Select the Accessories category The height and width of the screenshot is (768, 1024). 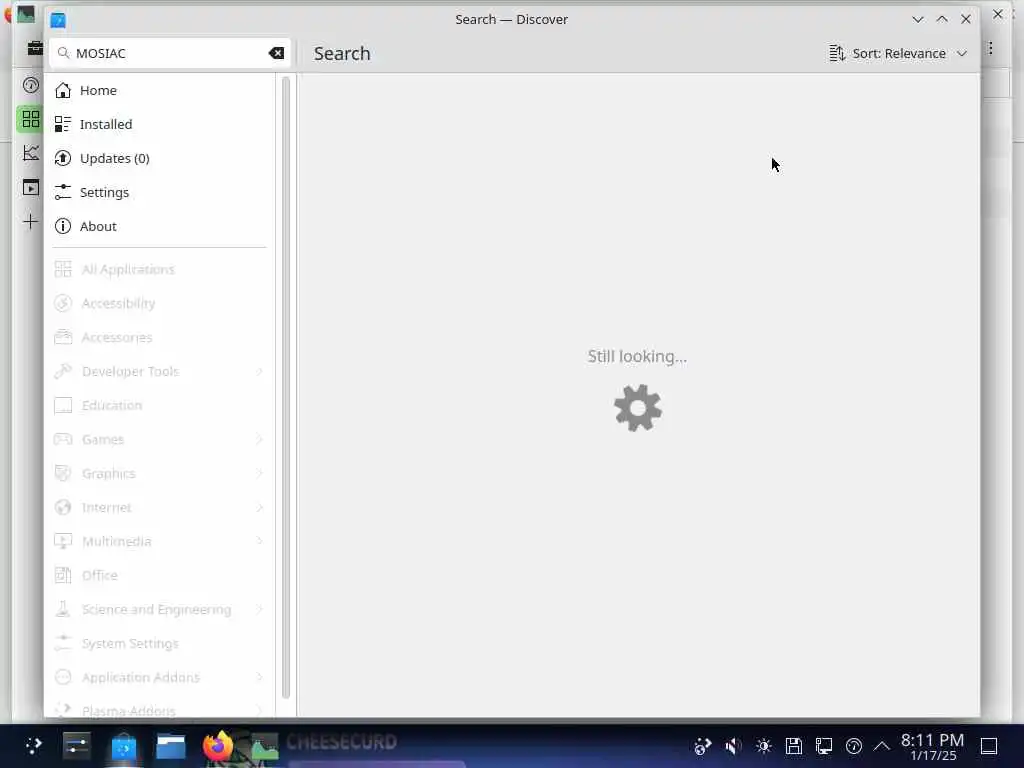click(160, 337)
